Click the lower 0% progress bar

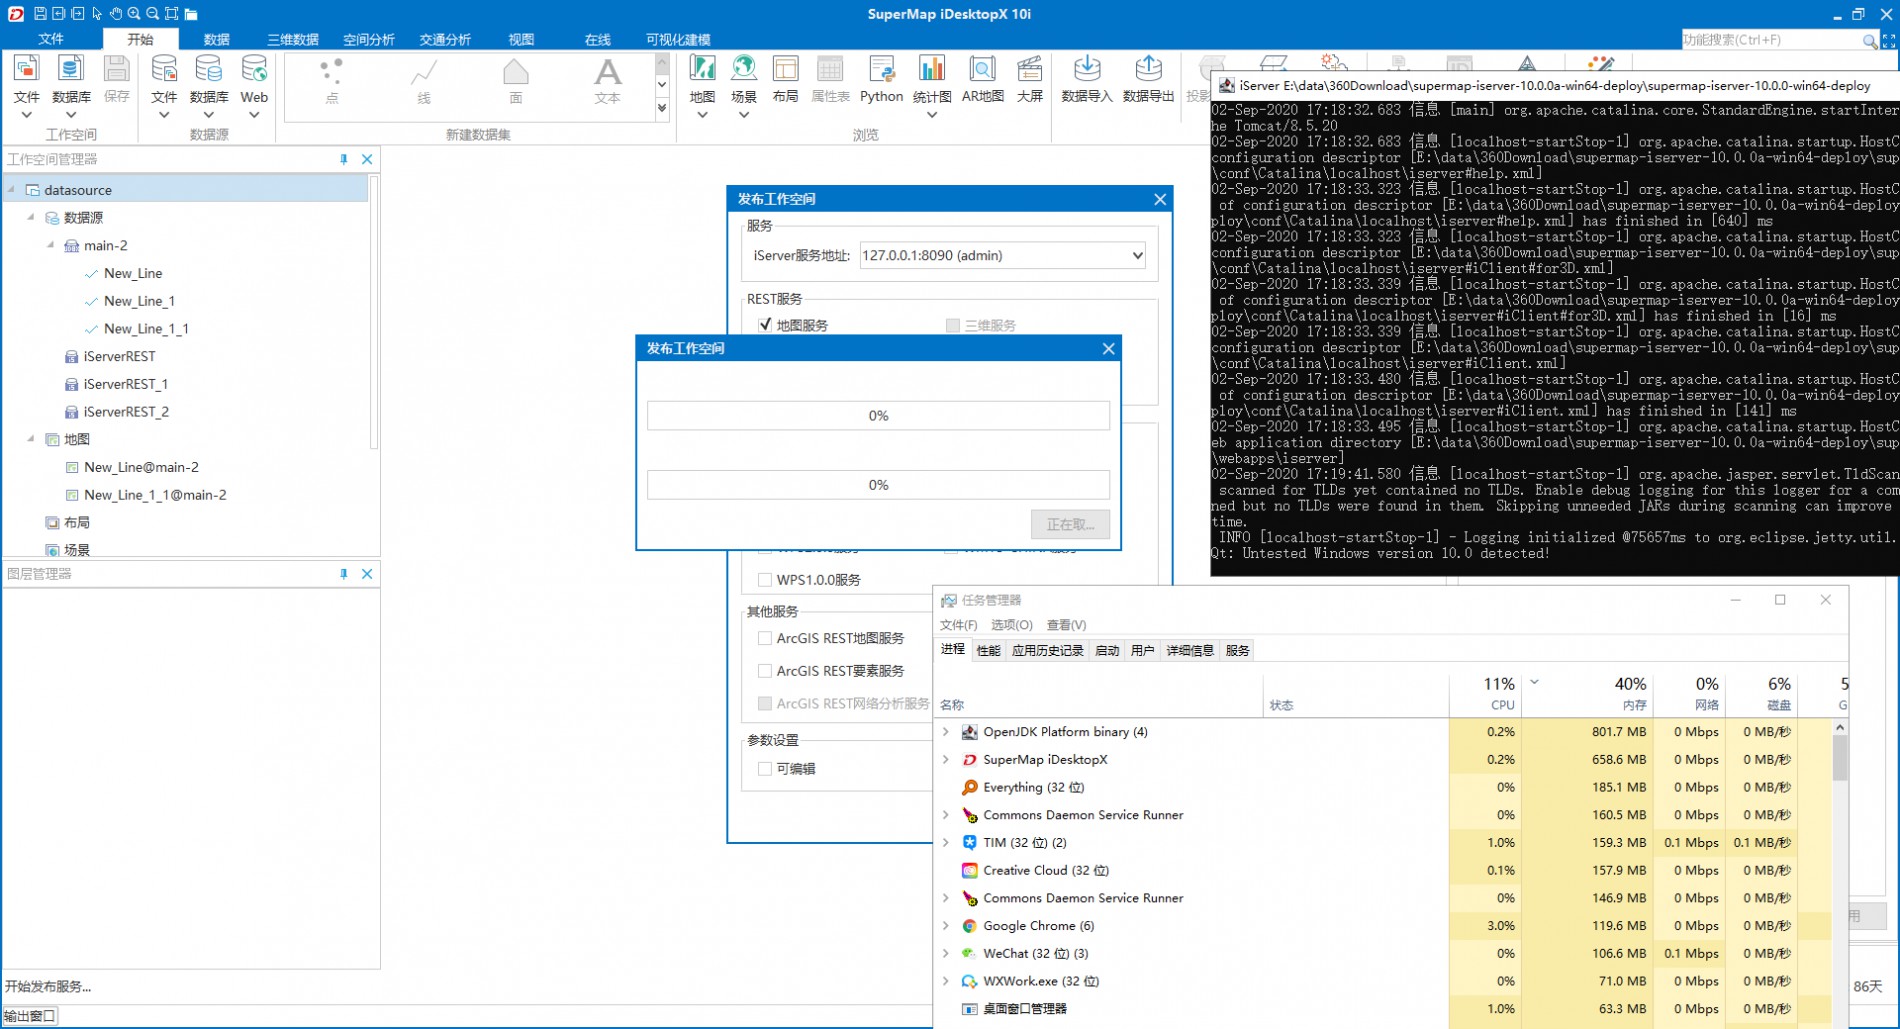click(x=878, y=485)
